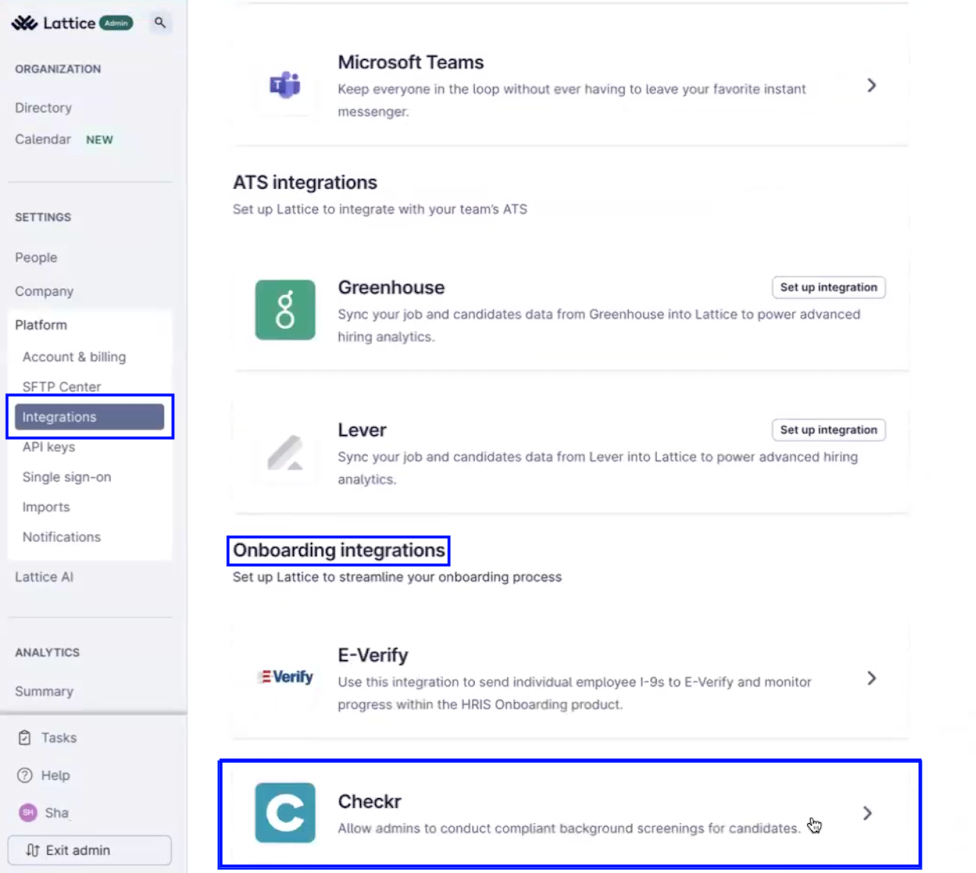
Task: Click the Onboarding integrations heading
Action: pos(339,550)
